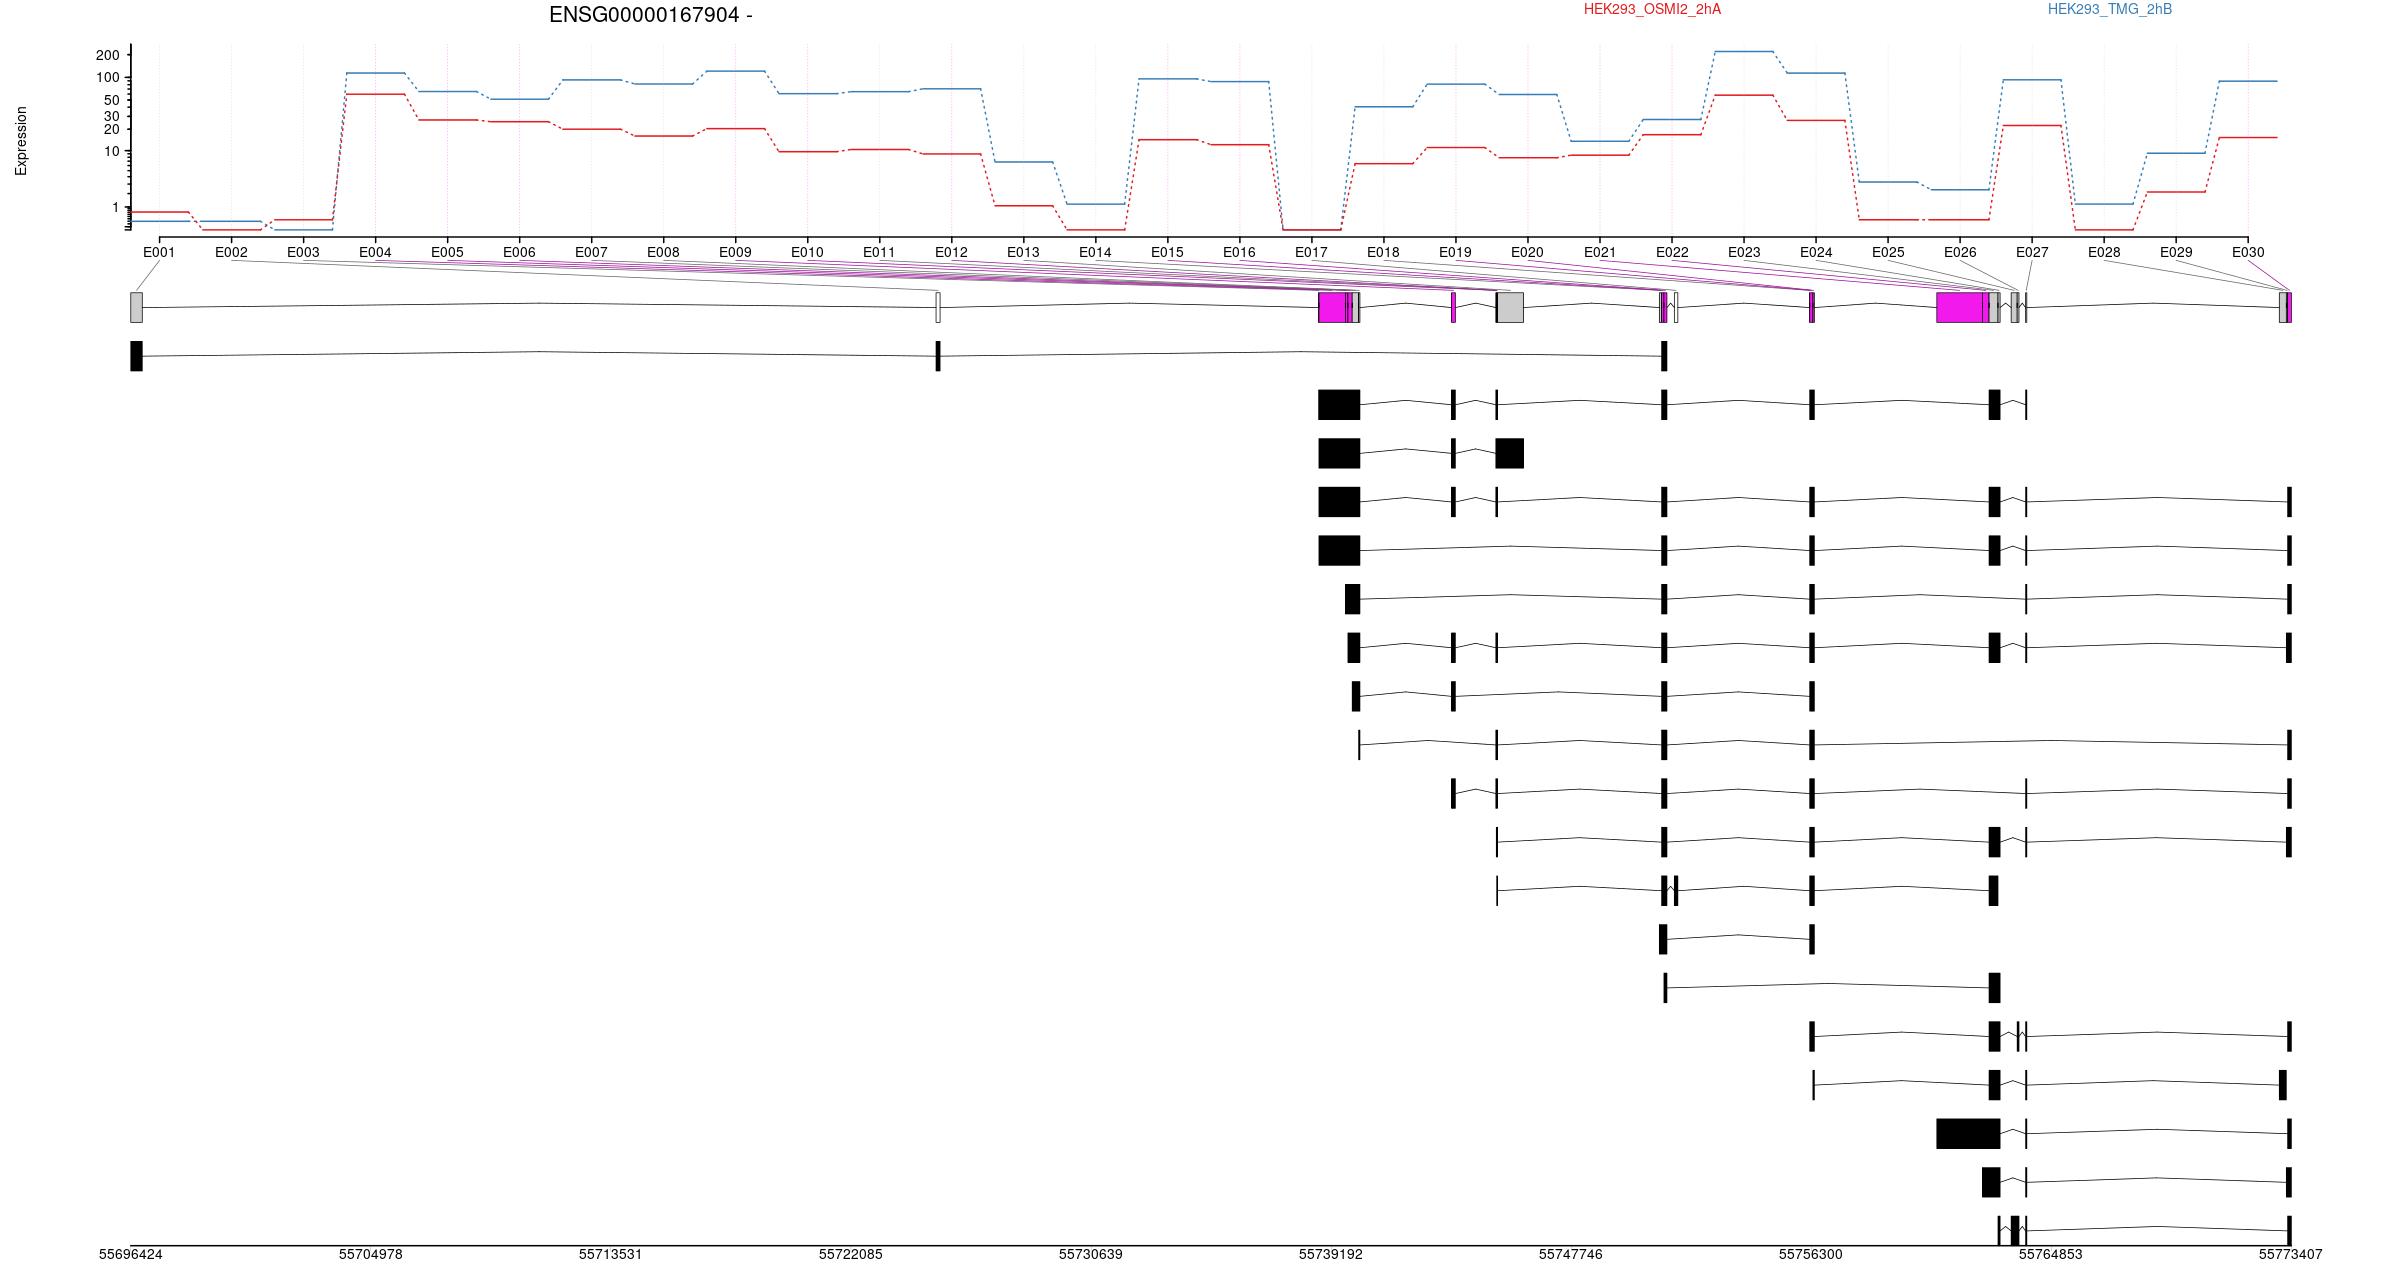Click the Expression y-axis label
Viewport: 2400px width, 1270px height.
(21, 141)
